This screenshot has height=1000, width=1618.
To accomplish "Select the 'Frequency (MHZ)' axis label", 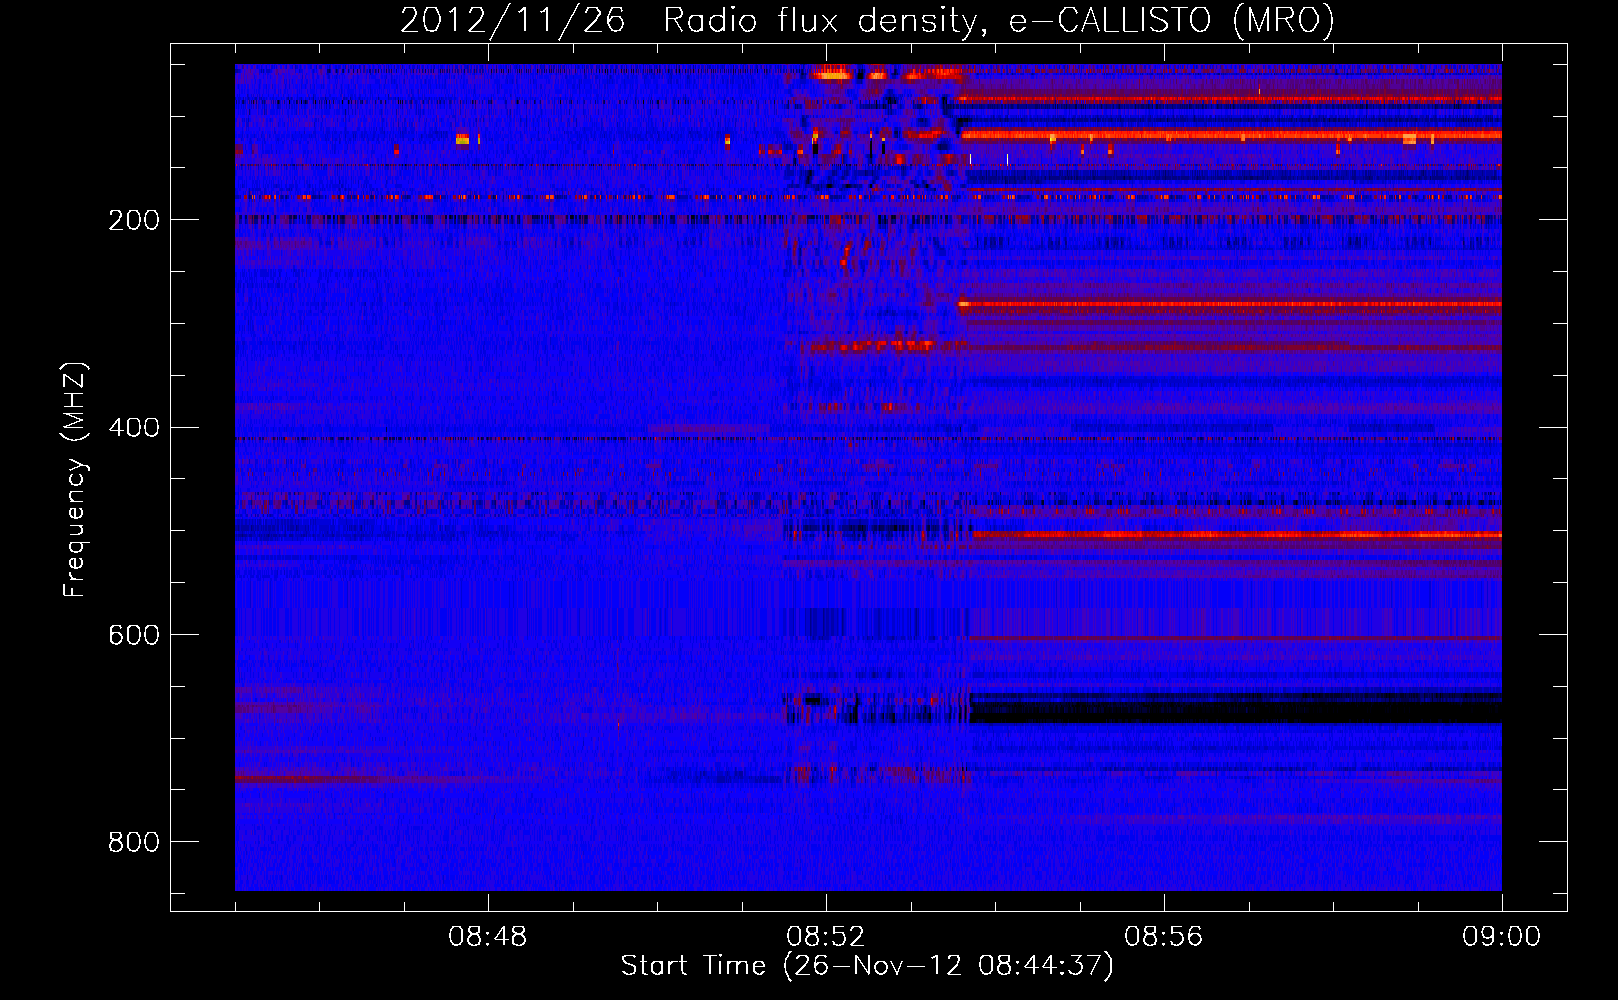I will point(74,480).
